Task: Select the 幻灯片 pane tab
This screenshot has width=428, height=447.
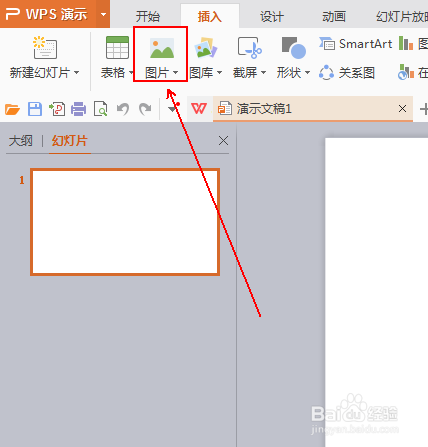Action: pyautogui.click(x=69, y=141)
